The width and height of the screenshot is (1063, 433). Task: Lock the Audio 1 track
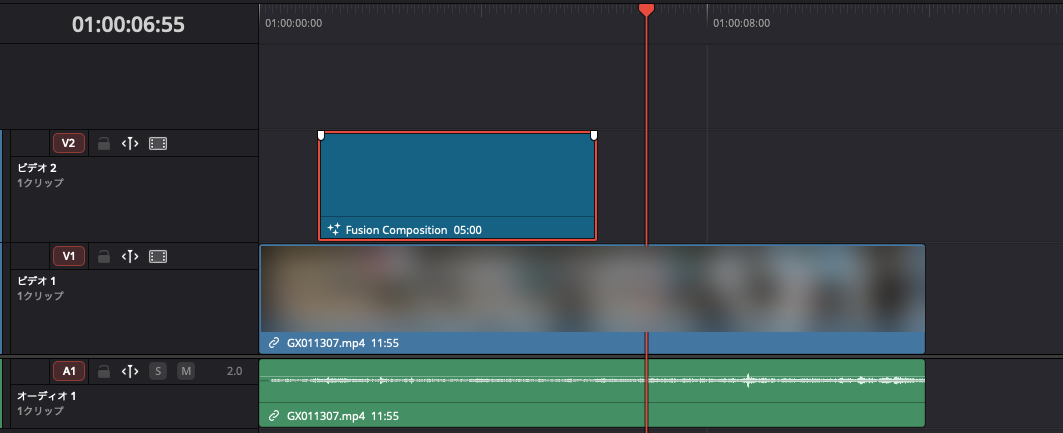coord(104,371)
